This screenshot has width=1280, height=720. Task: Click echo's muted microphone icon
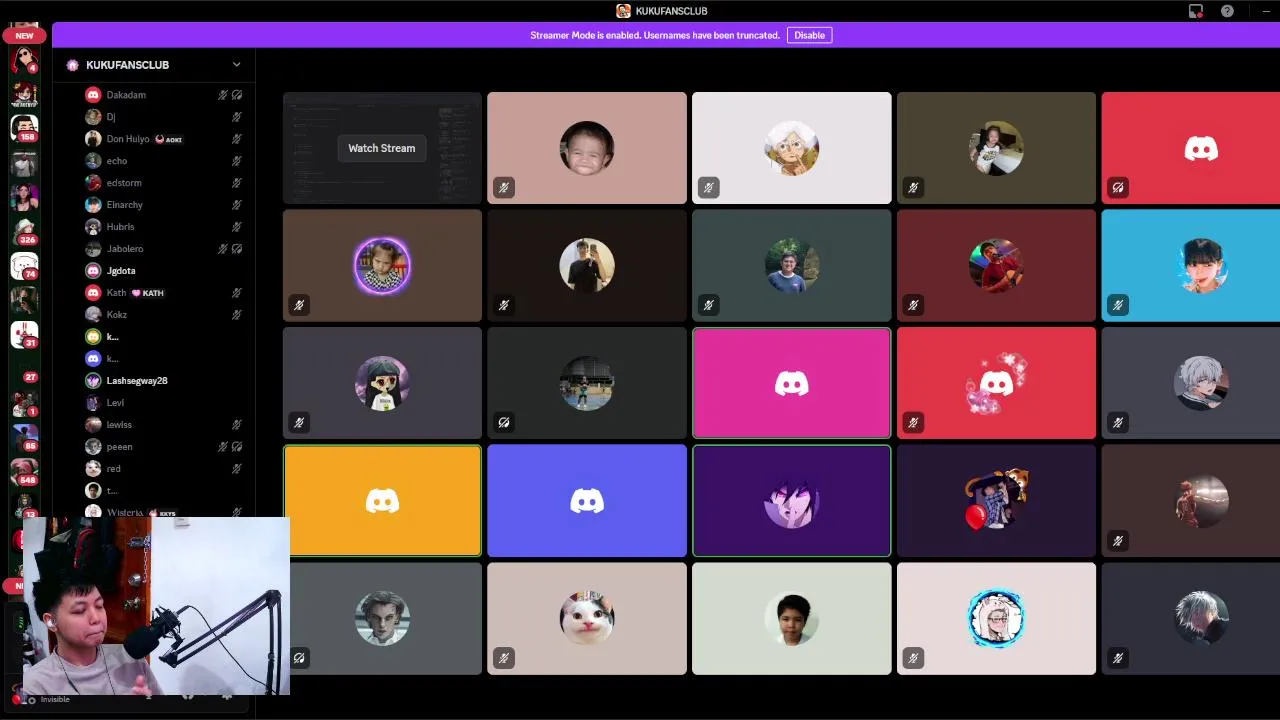tap(237, 161)
